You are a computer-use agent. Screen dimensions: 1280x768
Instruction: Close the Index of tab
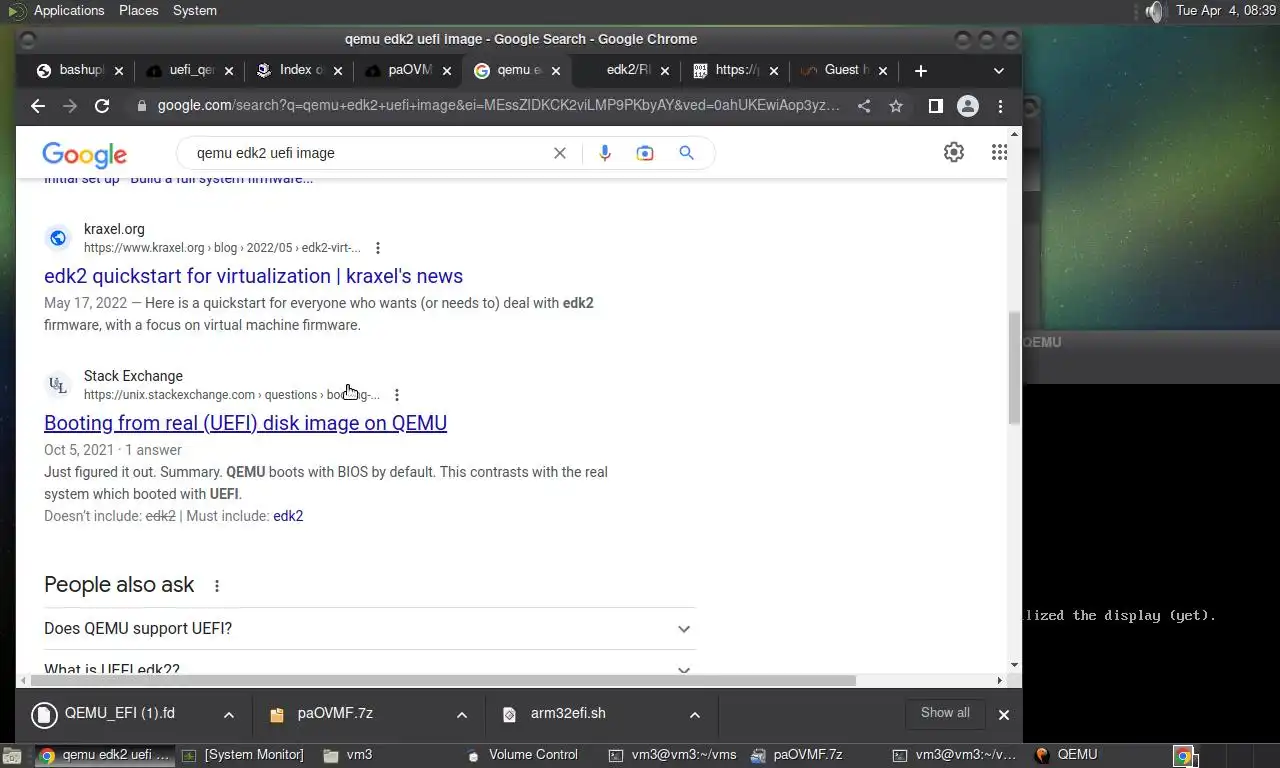point(338,71)
